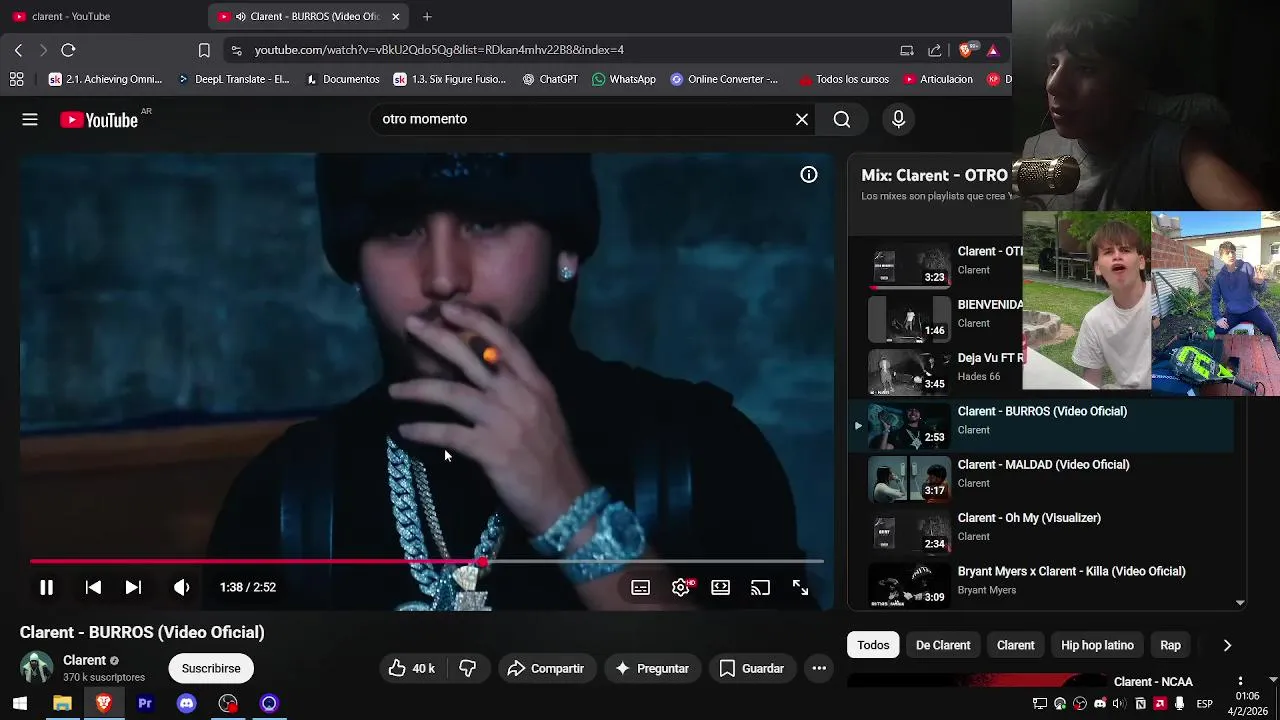Share this page from toolbar icon
This screenshot has height=720, width=1280.
click(x=934, y=50)
